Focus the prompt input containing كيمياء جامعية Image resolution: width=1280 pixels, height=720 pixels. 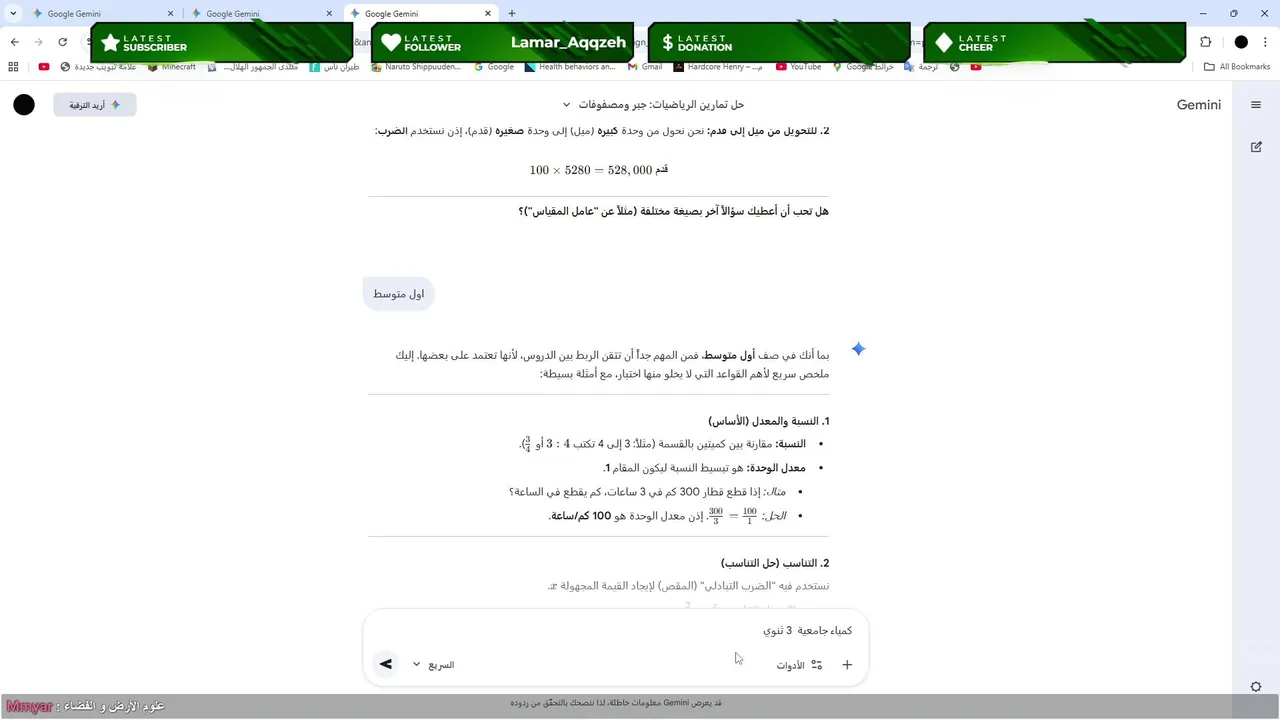tap(615, 631)
